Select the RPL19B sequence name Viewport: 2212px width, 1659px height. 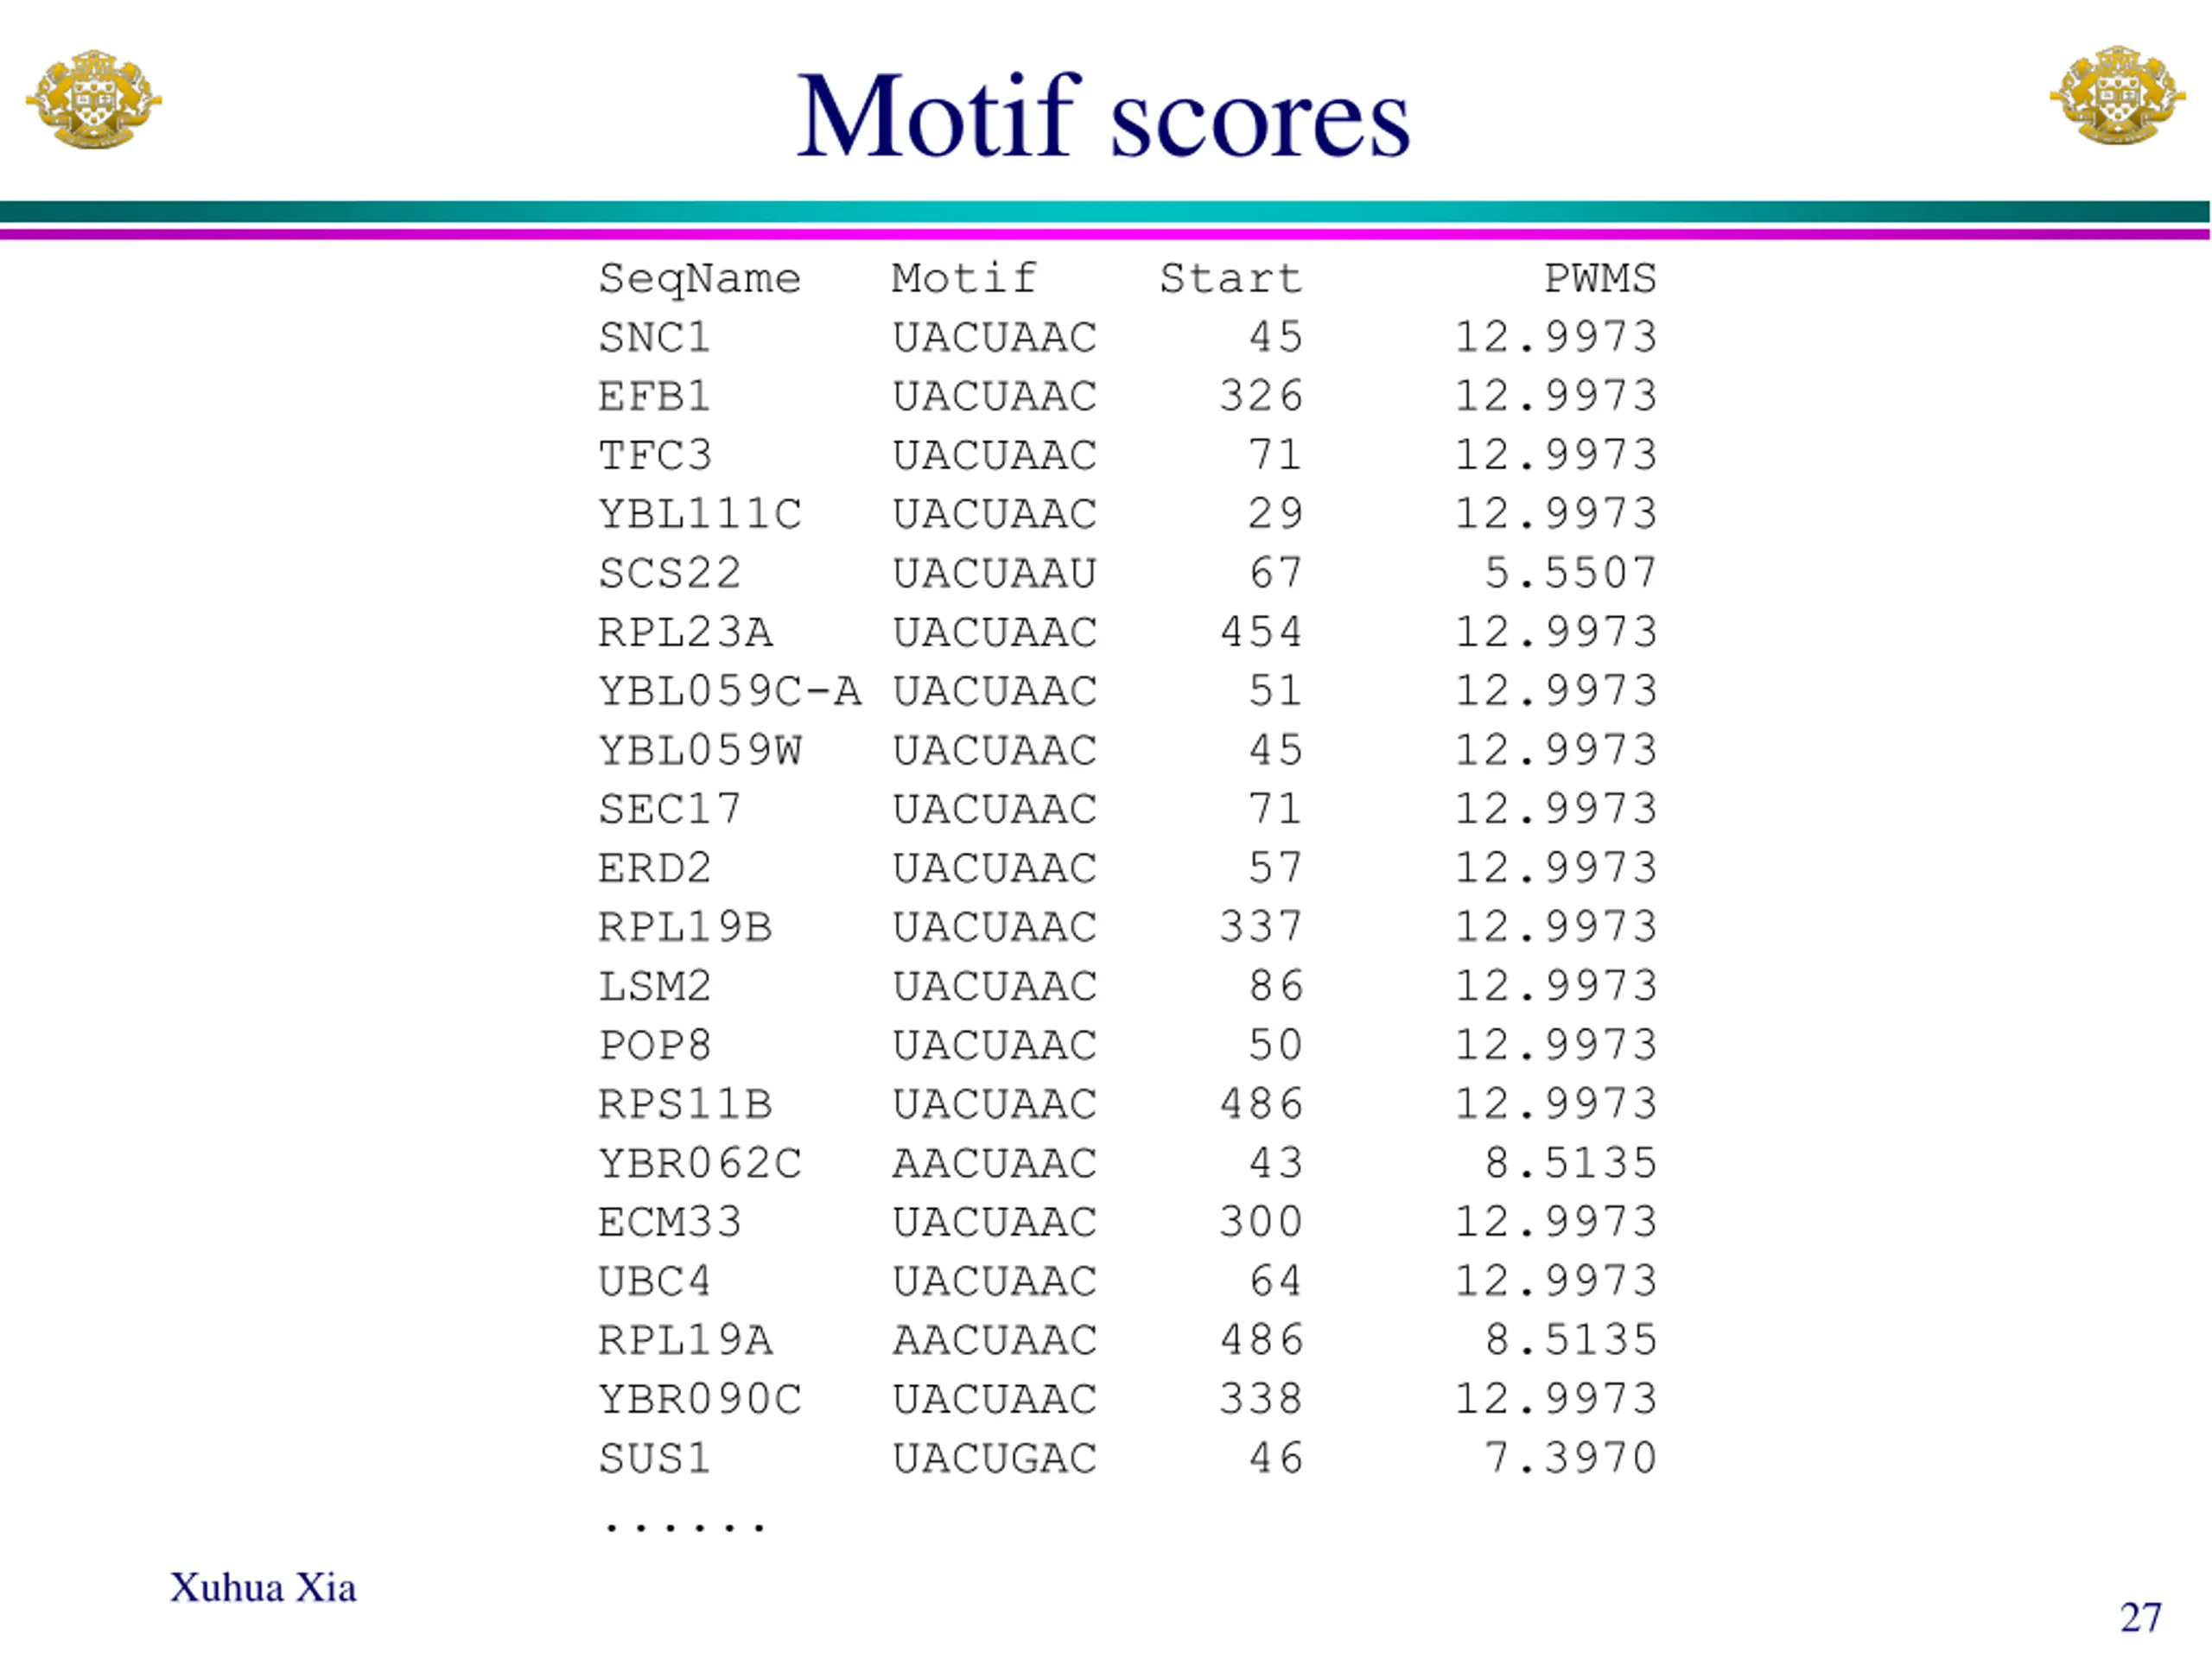coord(685,927)
